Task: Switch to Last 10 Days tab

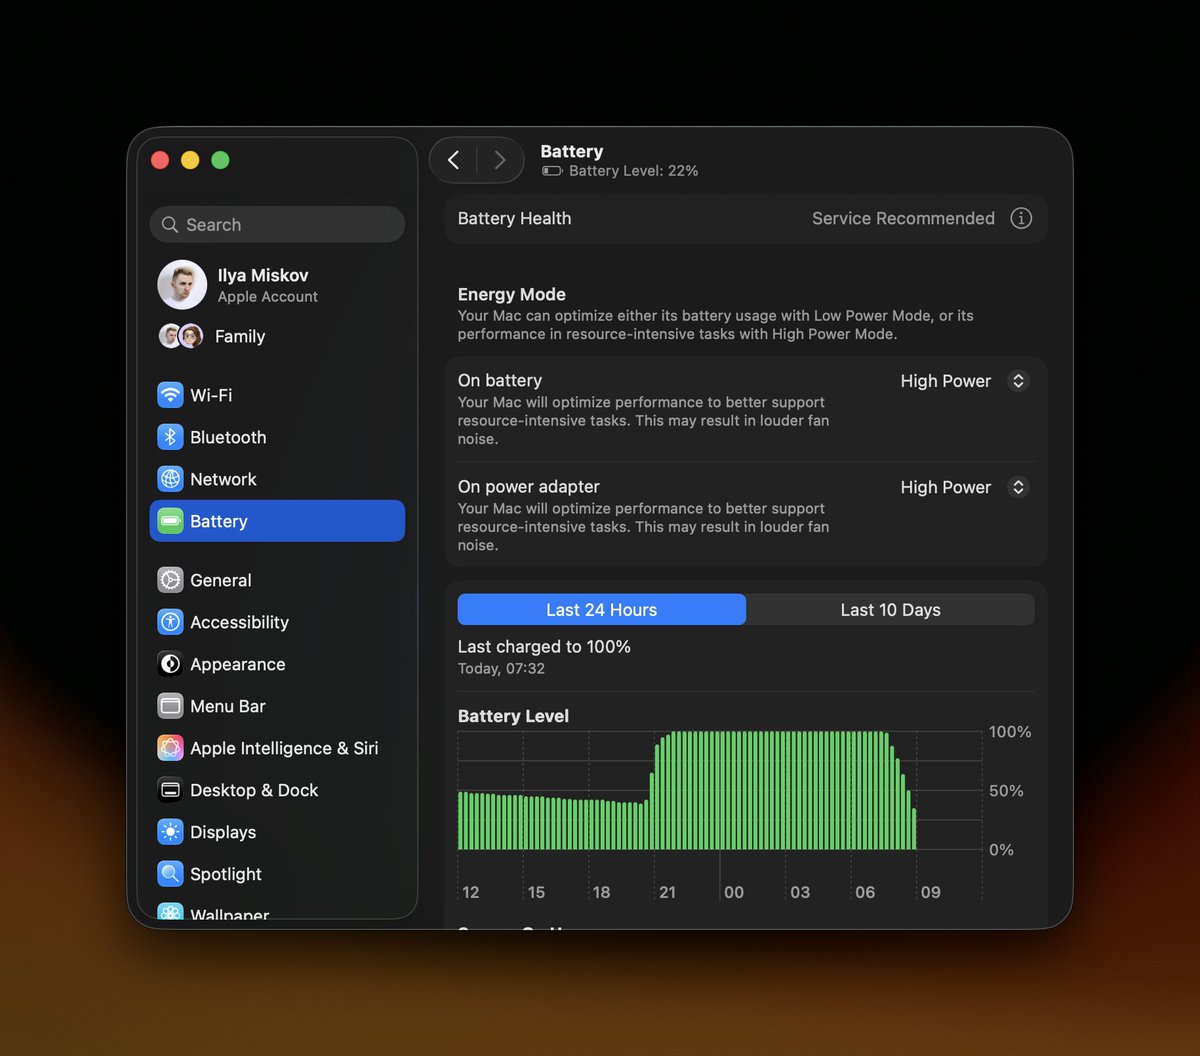Action: 890,610
